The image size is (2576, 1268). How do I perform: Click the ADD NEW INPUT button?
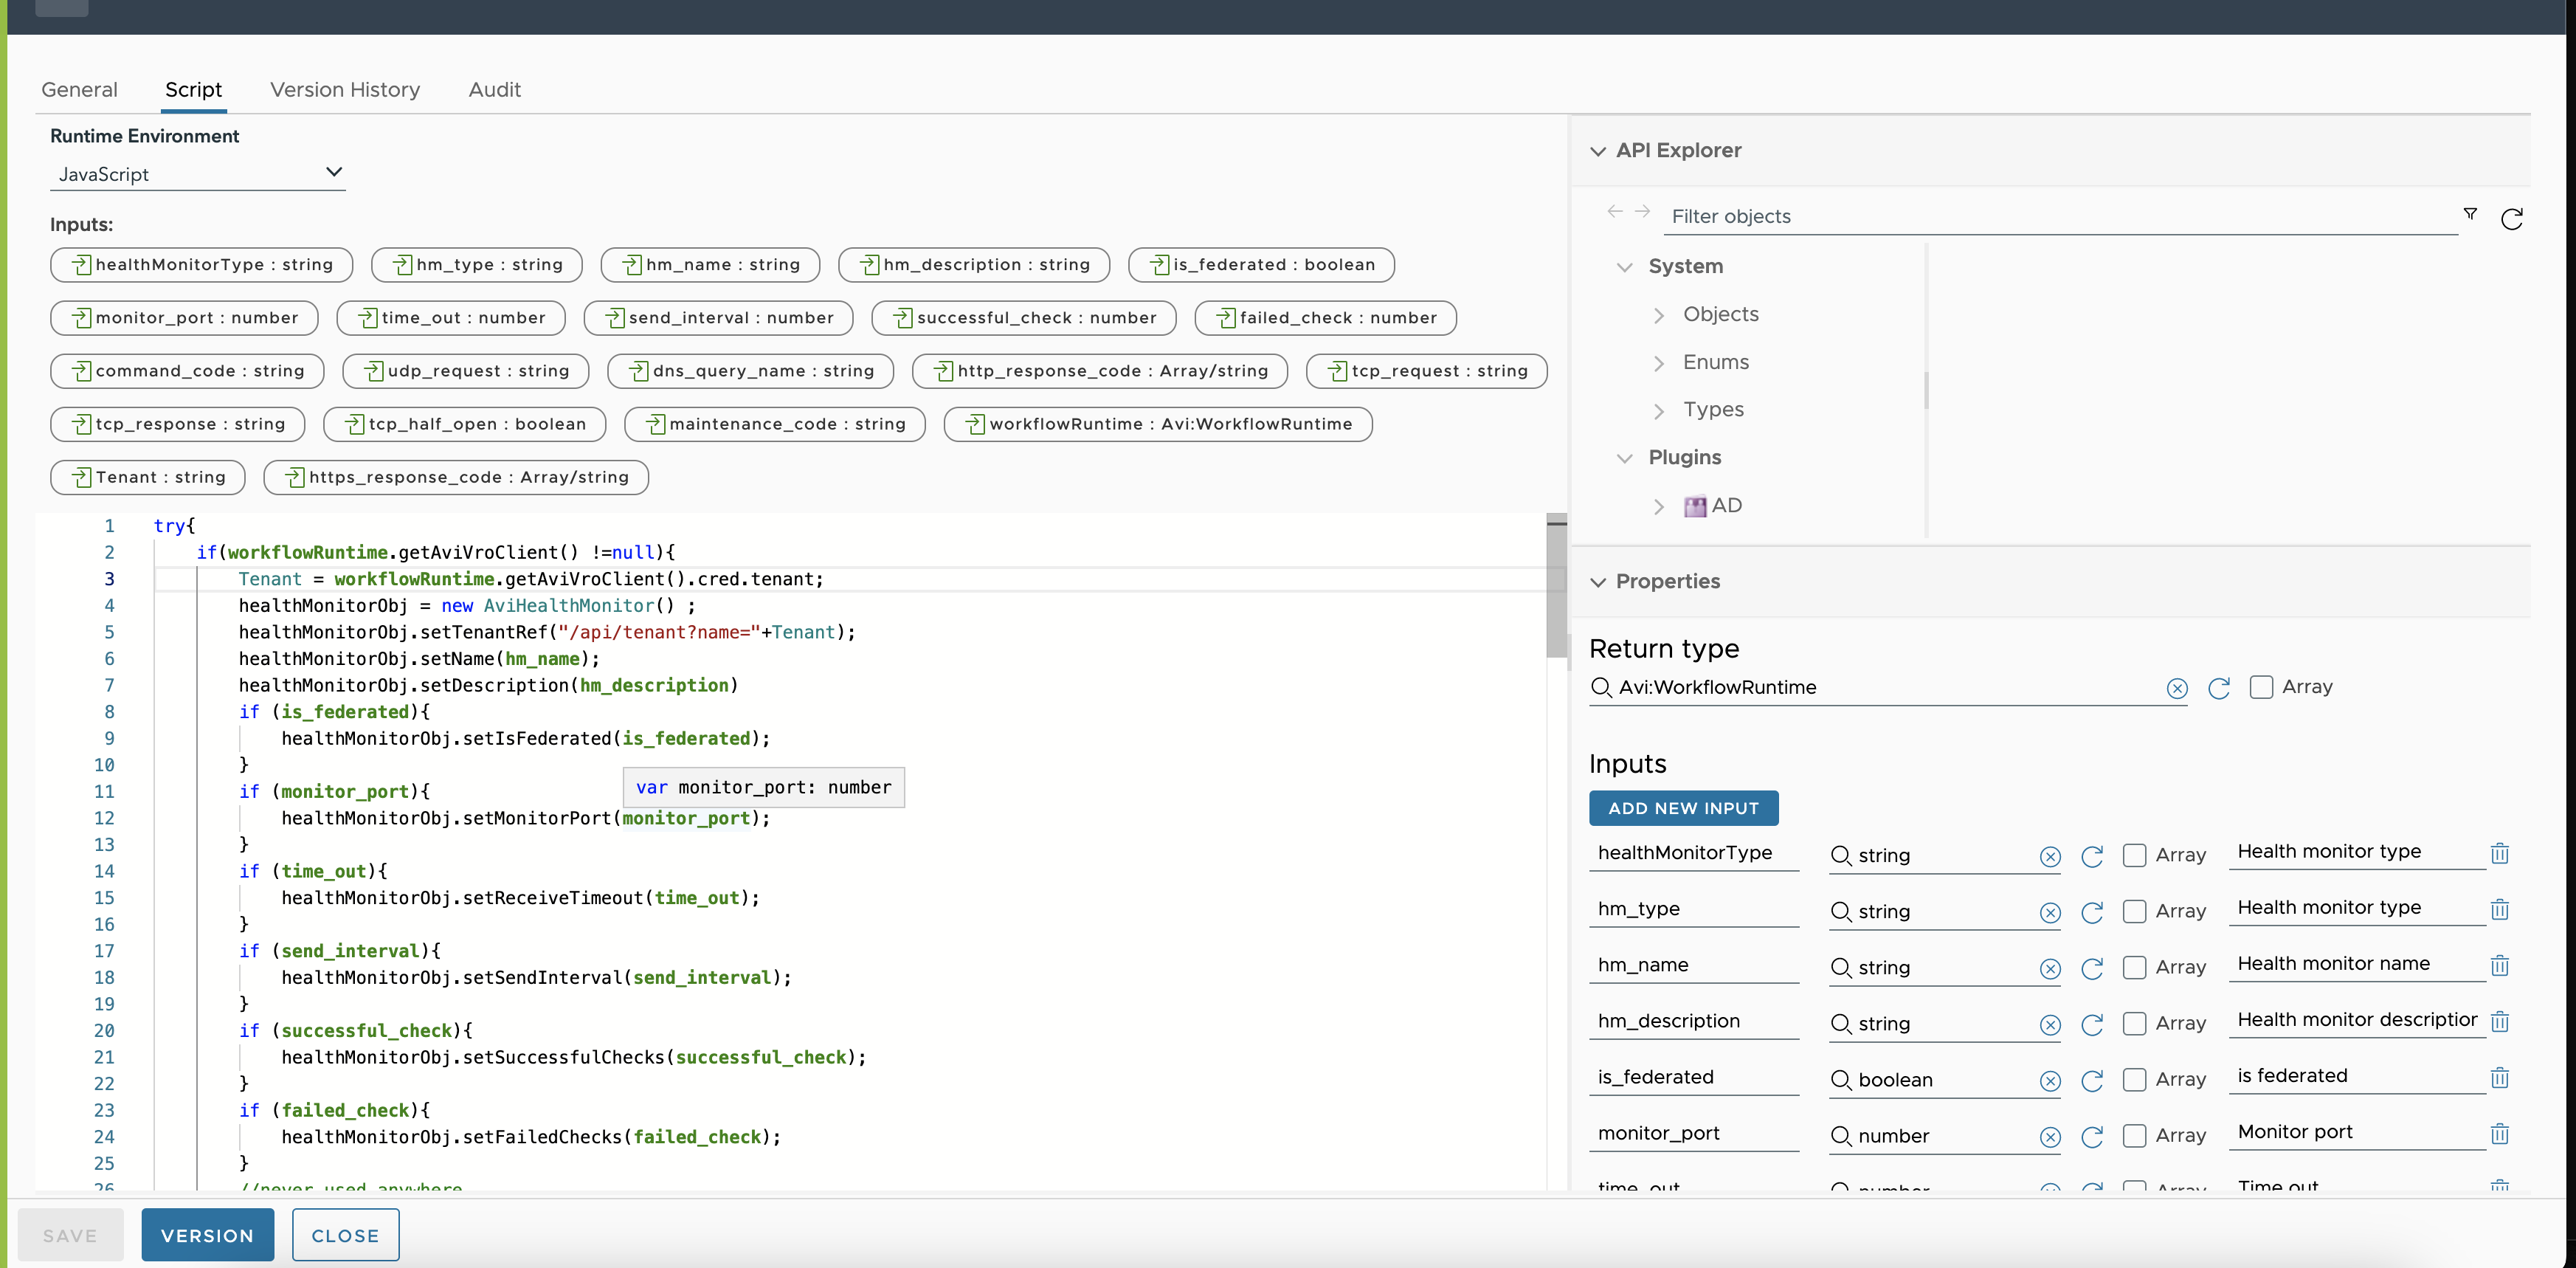[1683, 808]
